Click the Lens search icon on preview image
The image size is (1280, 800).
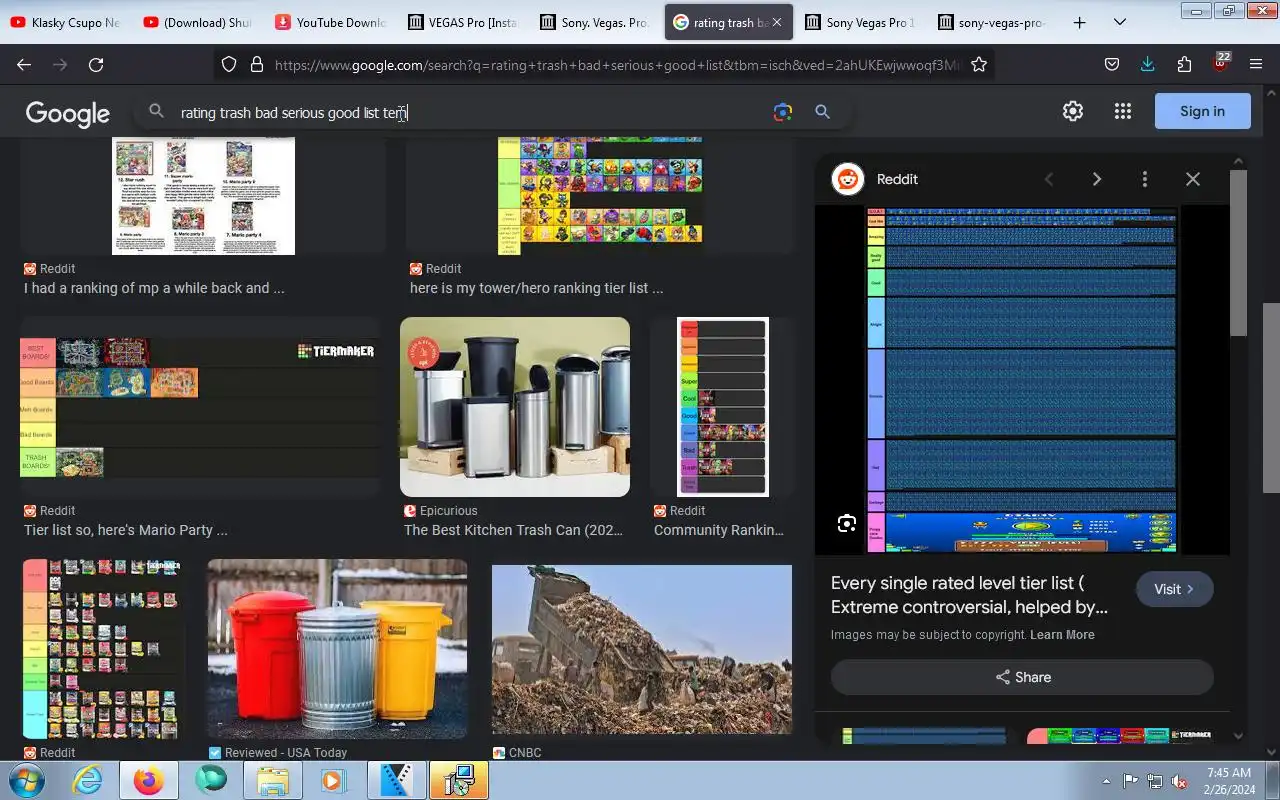click(x=847, y=523)
